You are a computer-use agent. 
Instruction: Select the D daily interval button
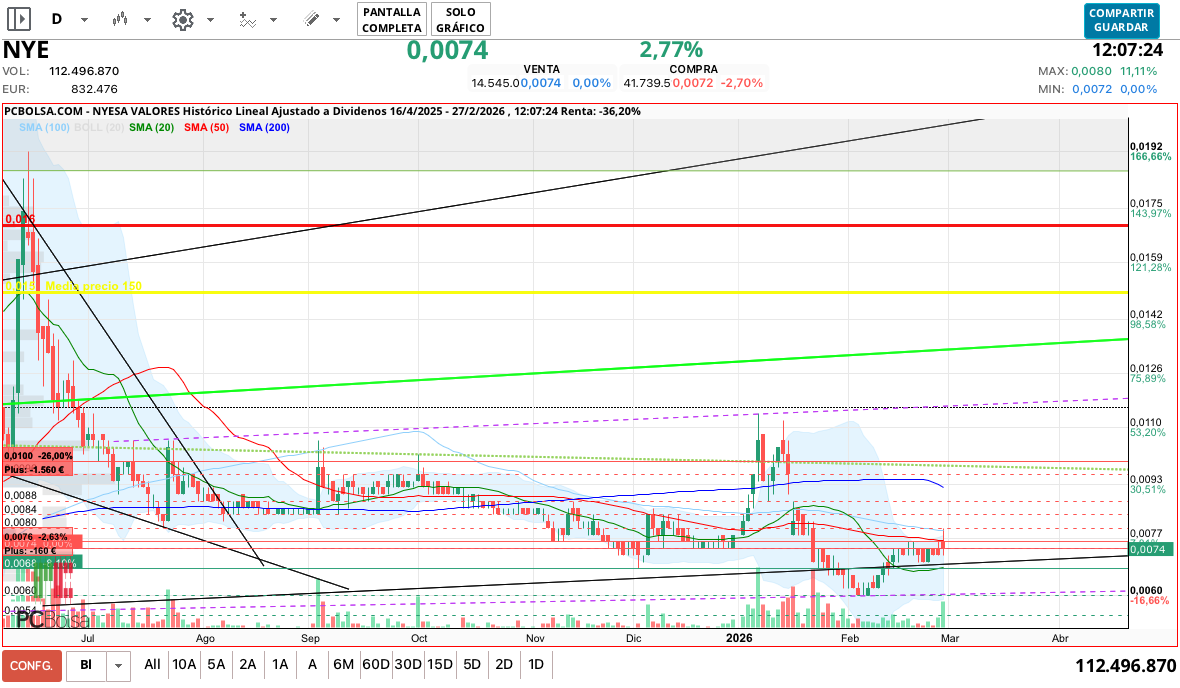57,20
